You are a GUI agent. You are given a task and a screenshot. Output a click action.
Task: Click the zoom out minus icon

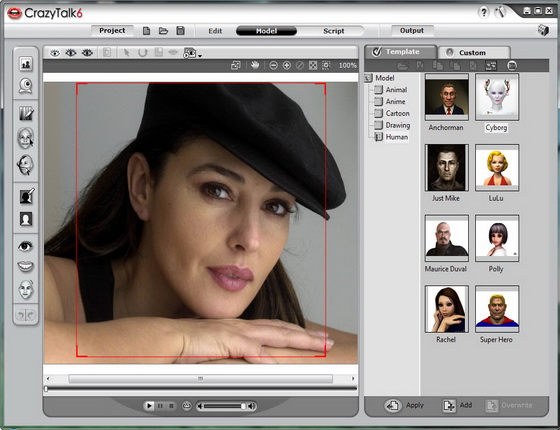coord(274,65)
